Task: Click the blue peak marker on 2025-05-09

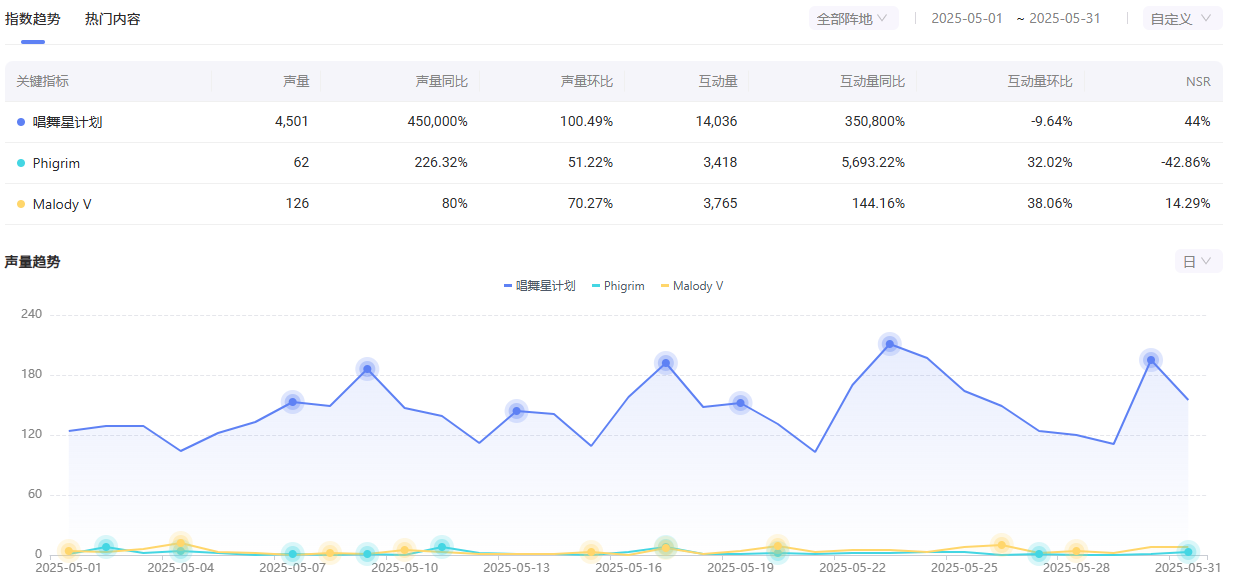Action: click(x=367, y=369)
